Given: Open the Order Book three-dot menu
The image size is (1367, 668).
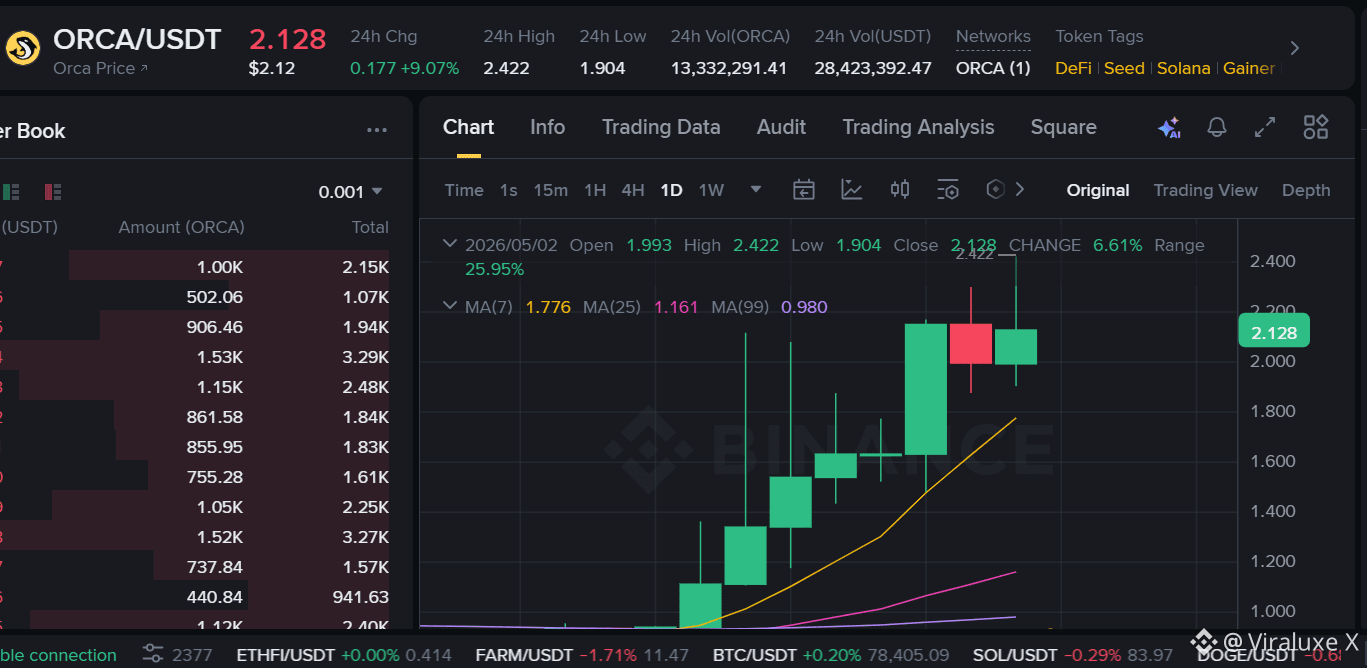Looking at the screenshot, I should (x=377, y=130).
